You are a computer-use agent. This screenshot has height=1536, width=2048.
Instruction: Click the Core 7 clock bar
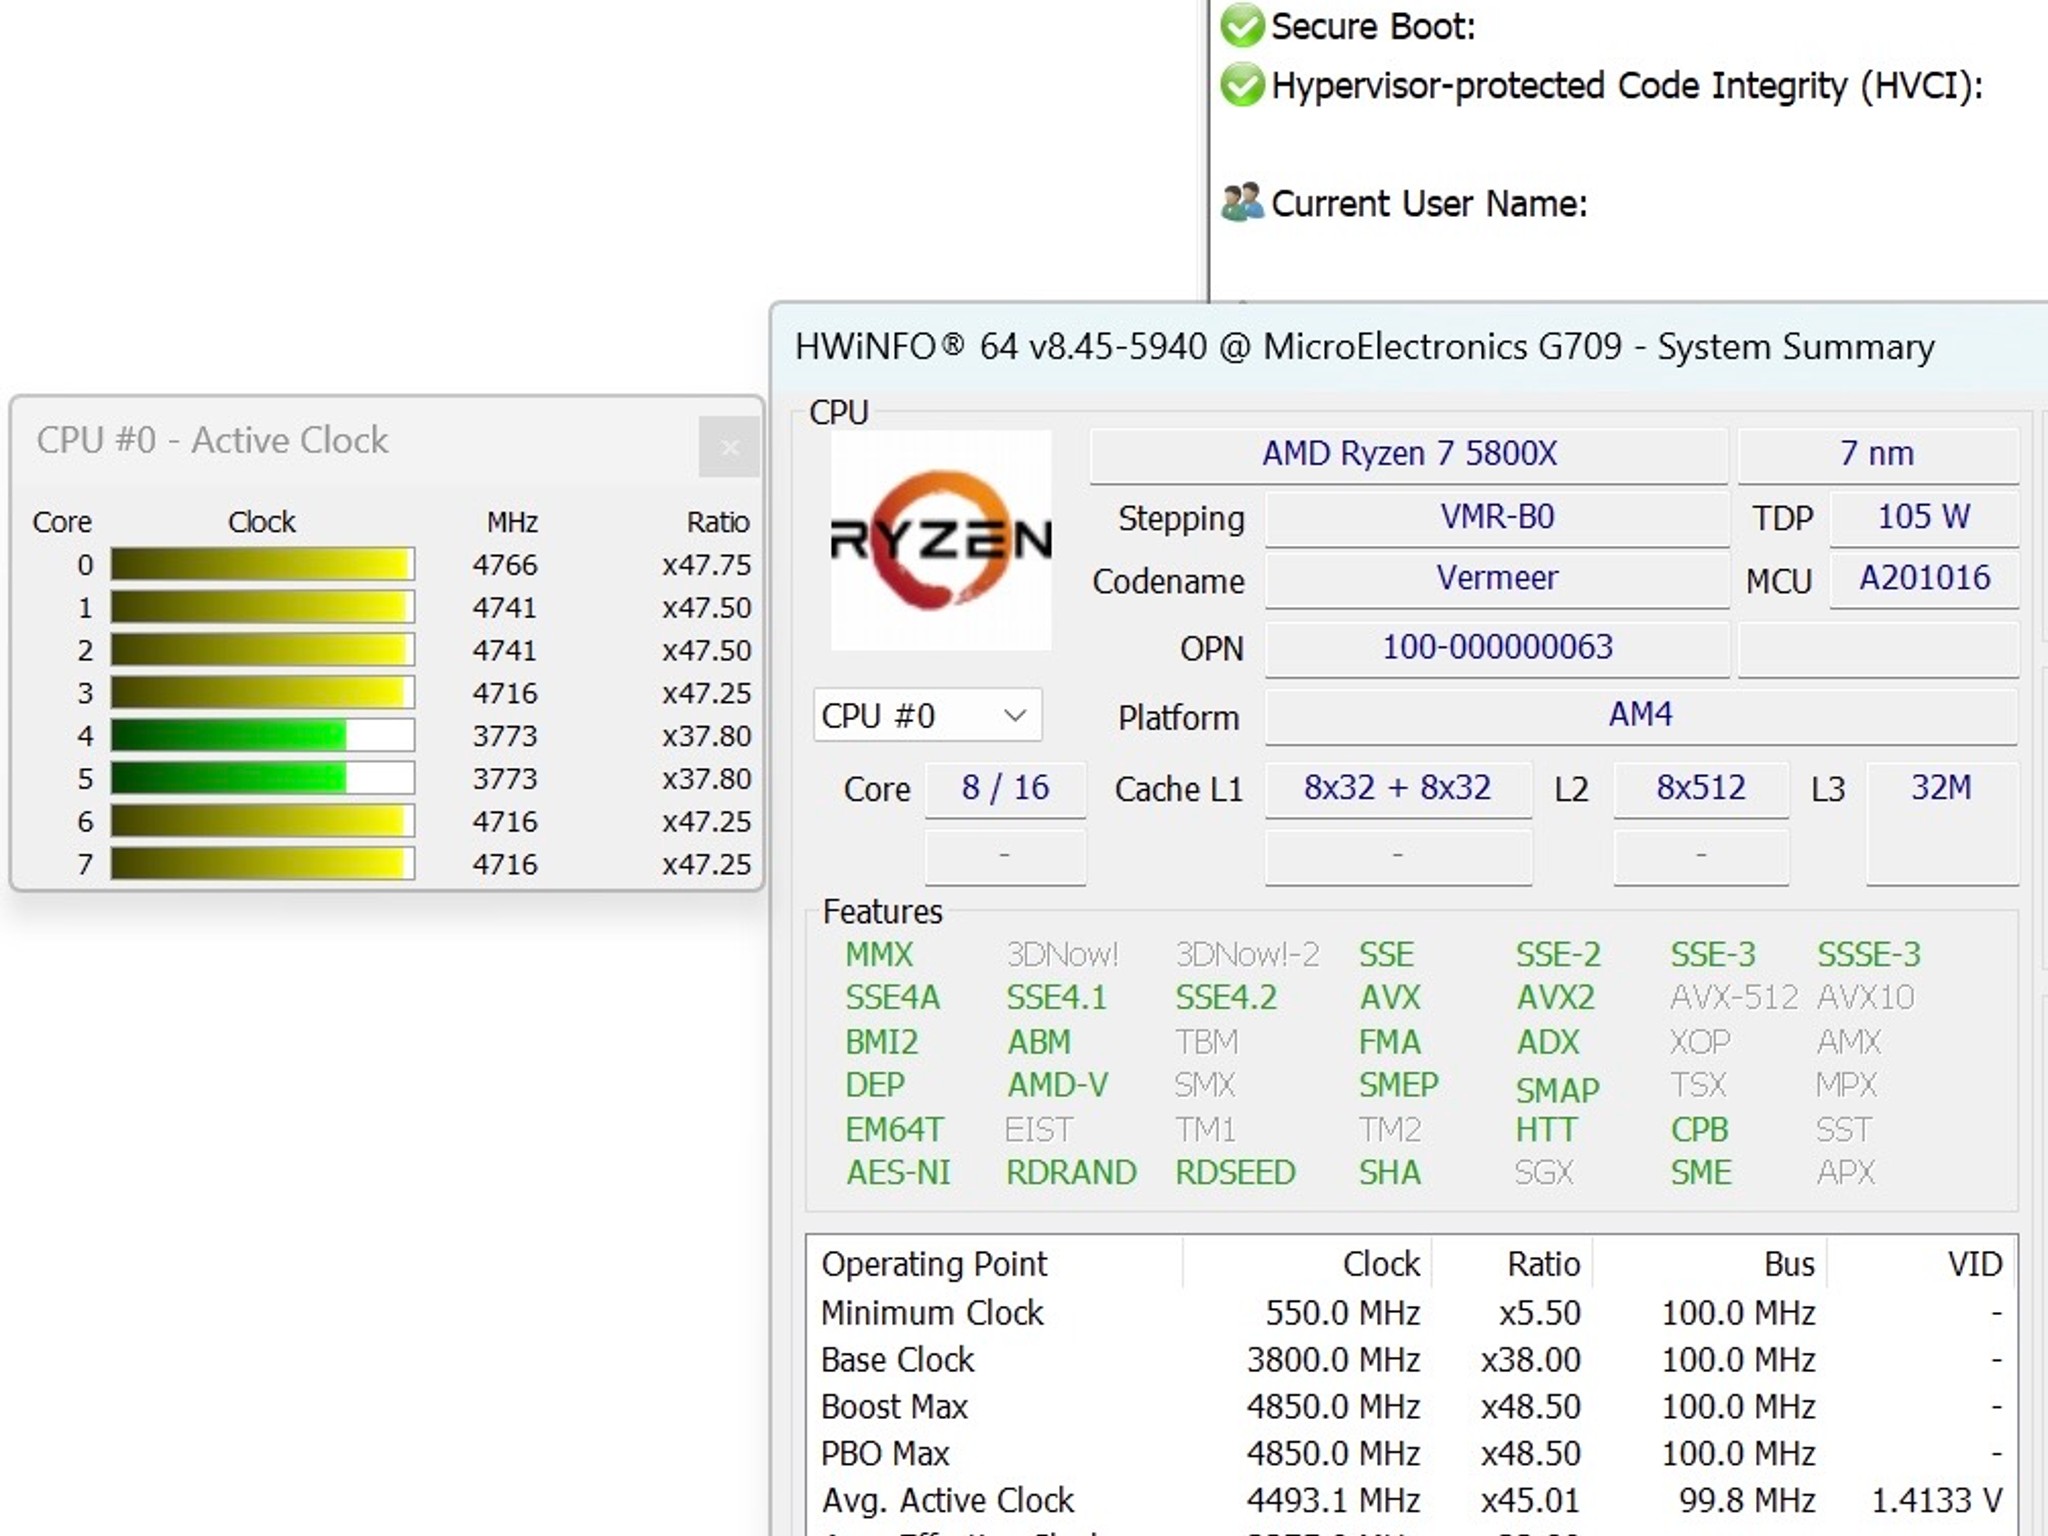point(262,864)
